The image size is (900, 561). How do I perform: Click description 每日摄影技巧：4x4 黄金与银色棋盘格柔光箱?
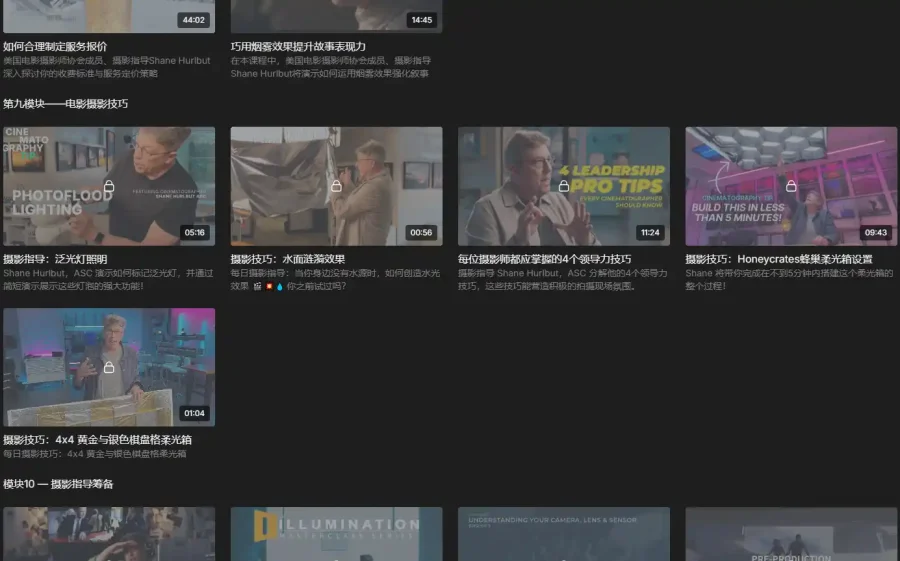pyautogui.click(x=95, y=454)
